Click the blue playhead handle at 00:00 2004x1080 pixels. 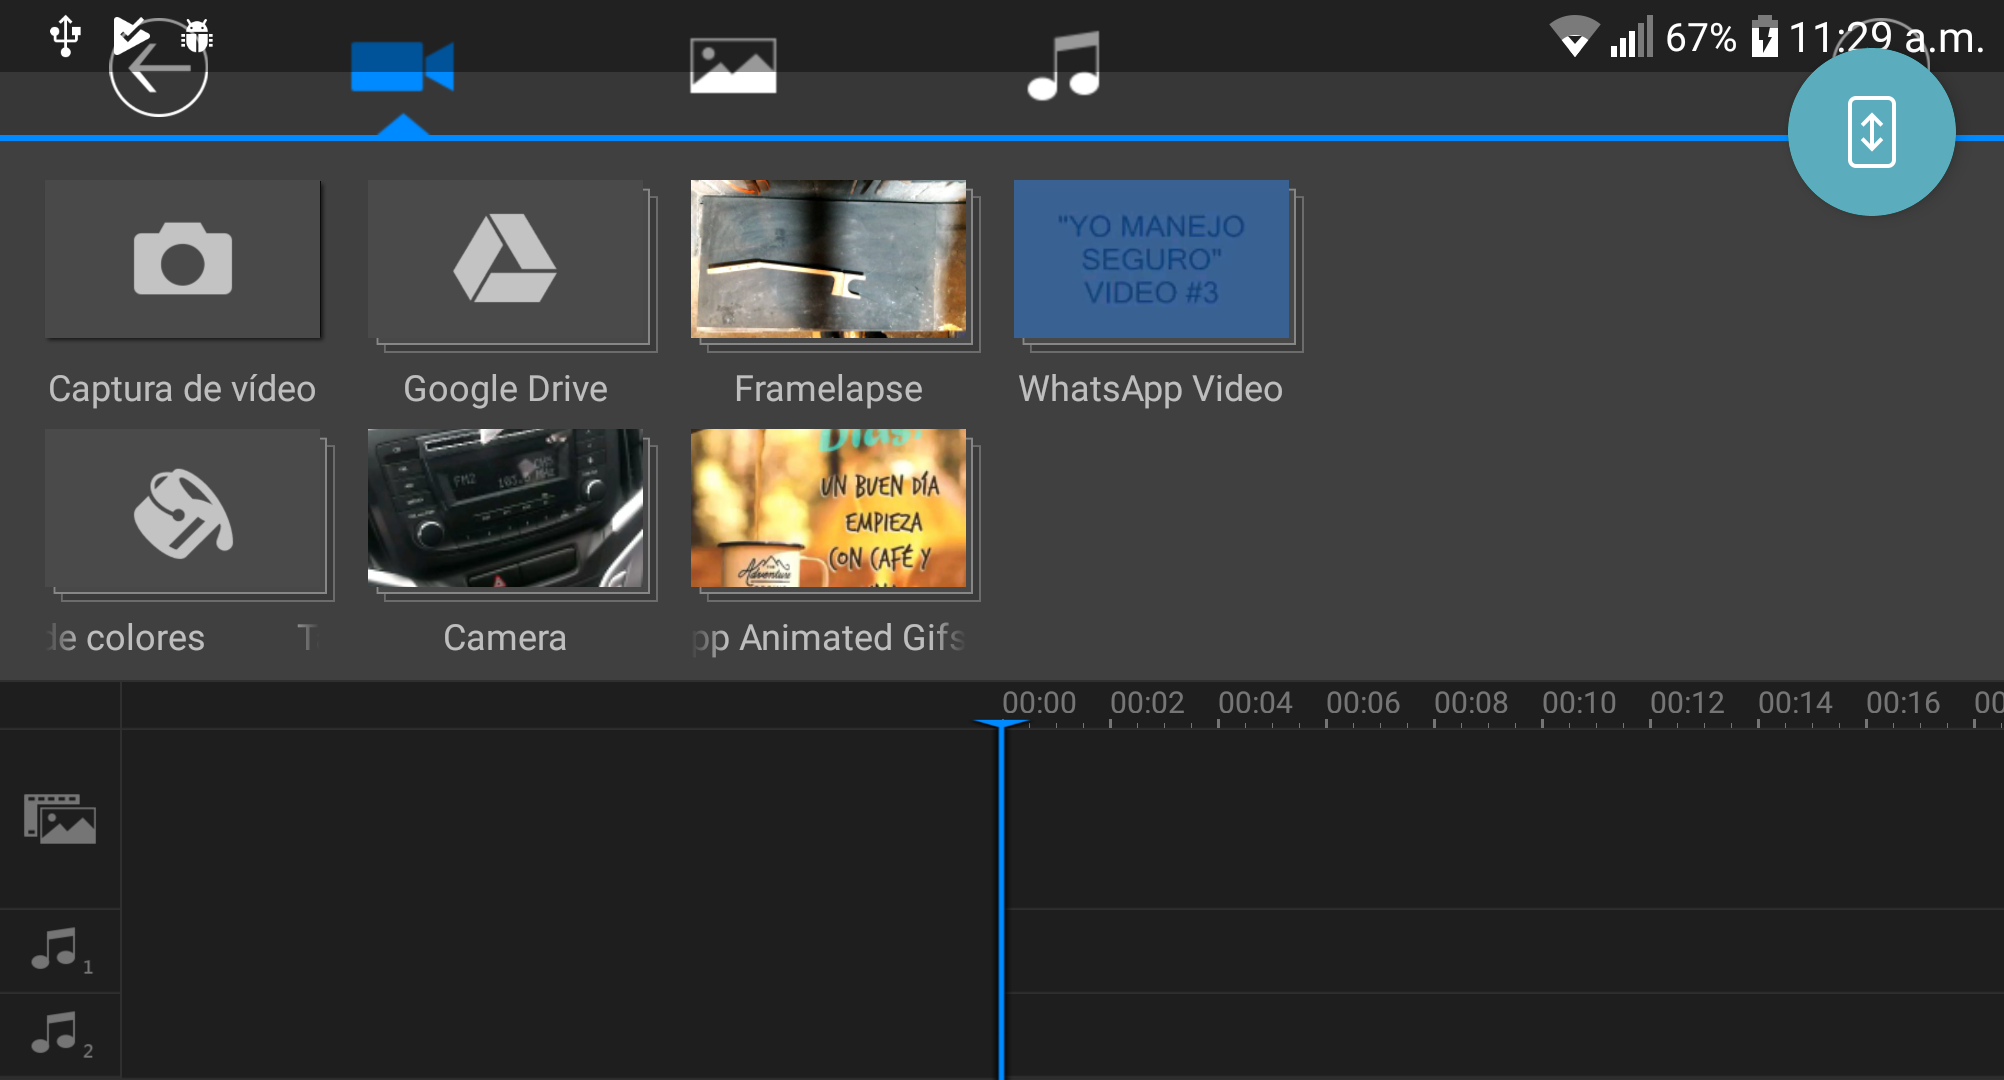(1001, 724)
